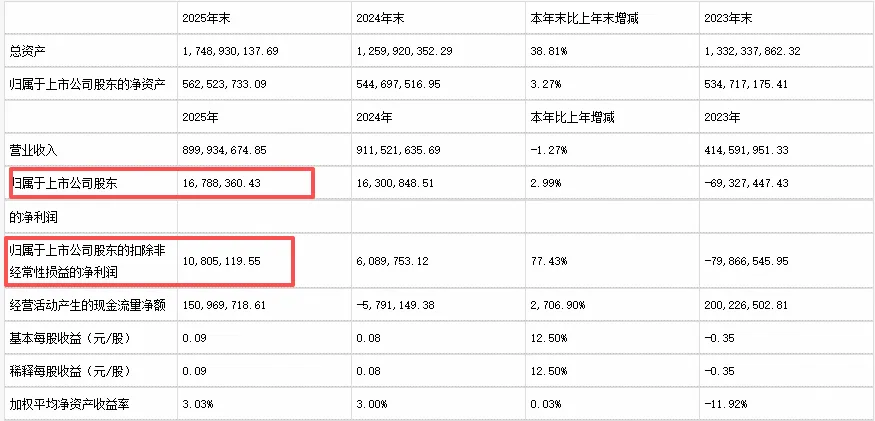Select net assets value 562,523,733.09
Image resolution: width=875 pixels, height=421 pixels.
[x=224, y=84]
